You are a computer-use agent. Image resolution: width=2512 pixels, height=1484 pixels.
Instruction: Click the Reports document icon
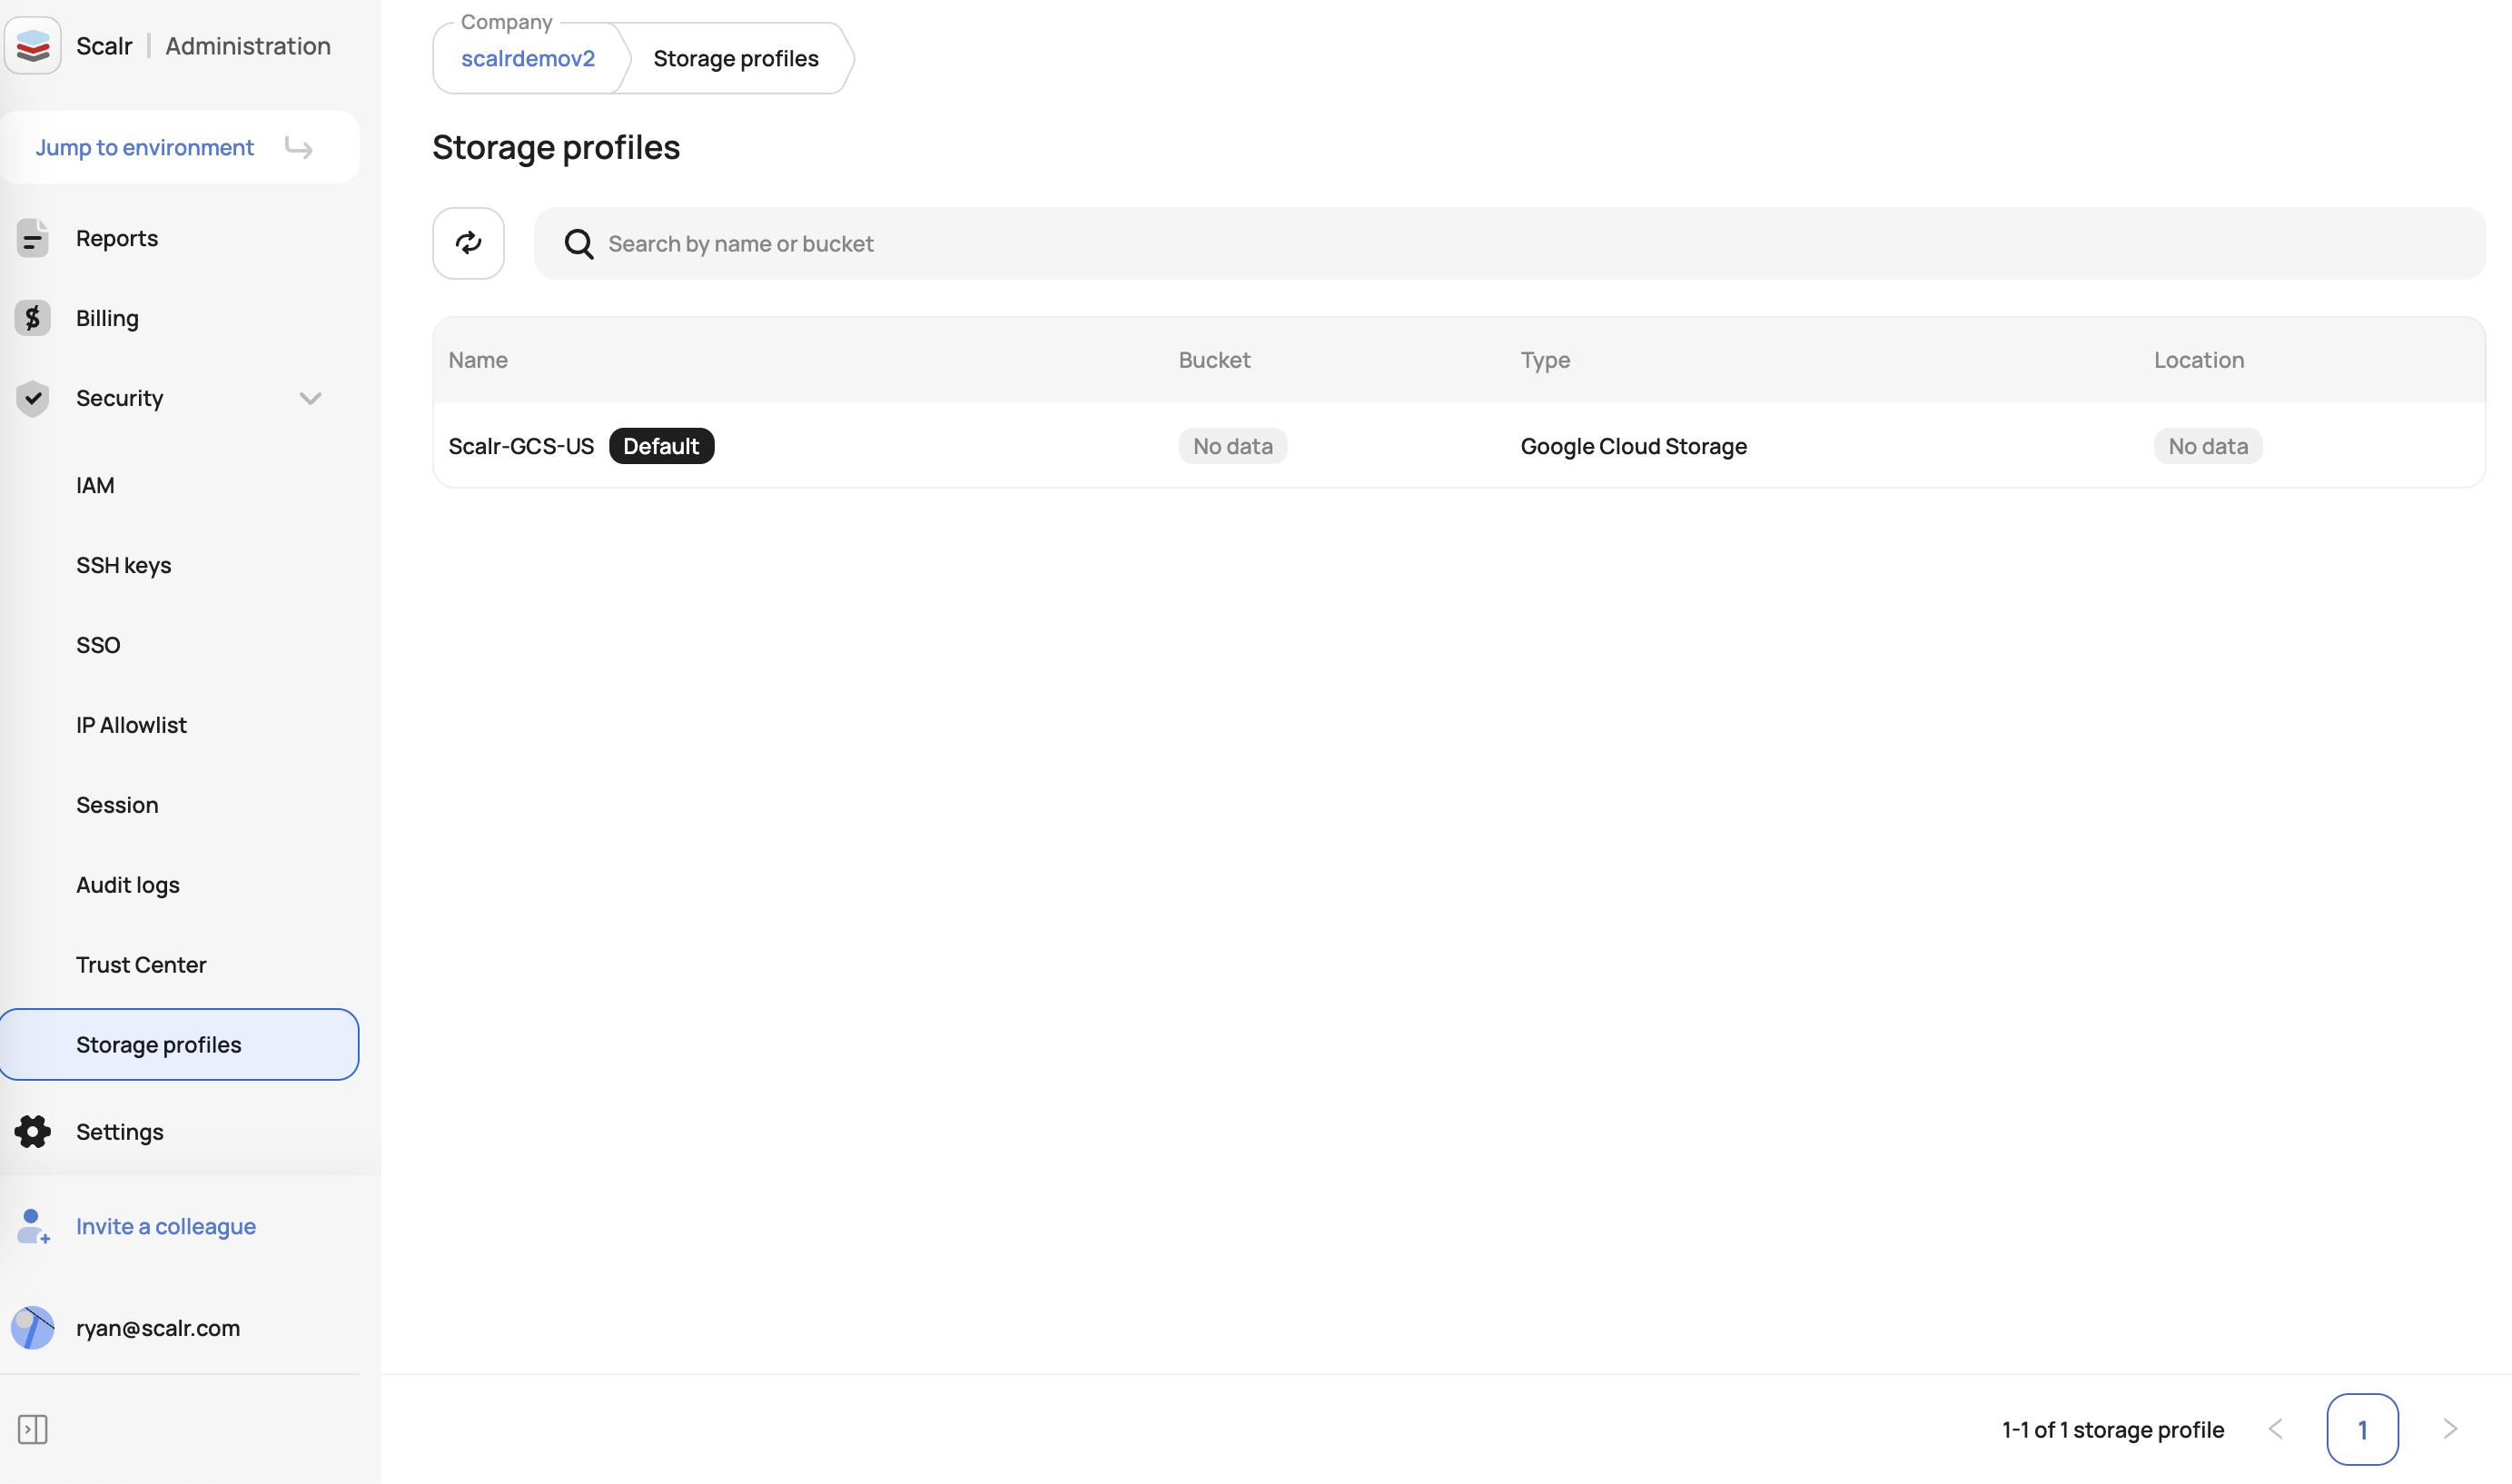click(x=33, y=238)
